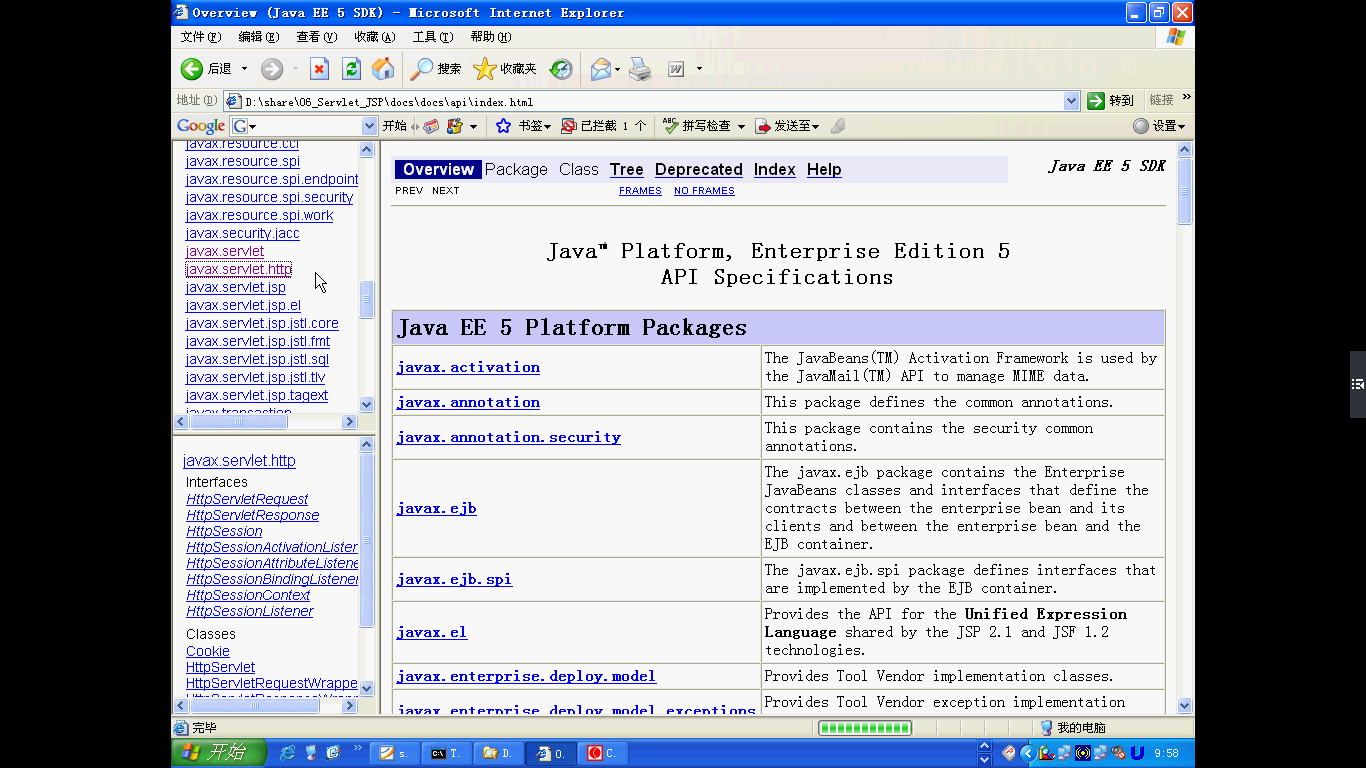Image resolution: width=1366 pixels, height=768 pixels.
Task: Click the Google toolbar logo
Action: (x=200, y=126)
